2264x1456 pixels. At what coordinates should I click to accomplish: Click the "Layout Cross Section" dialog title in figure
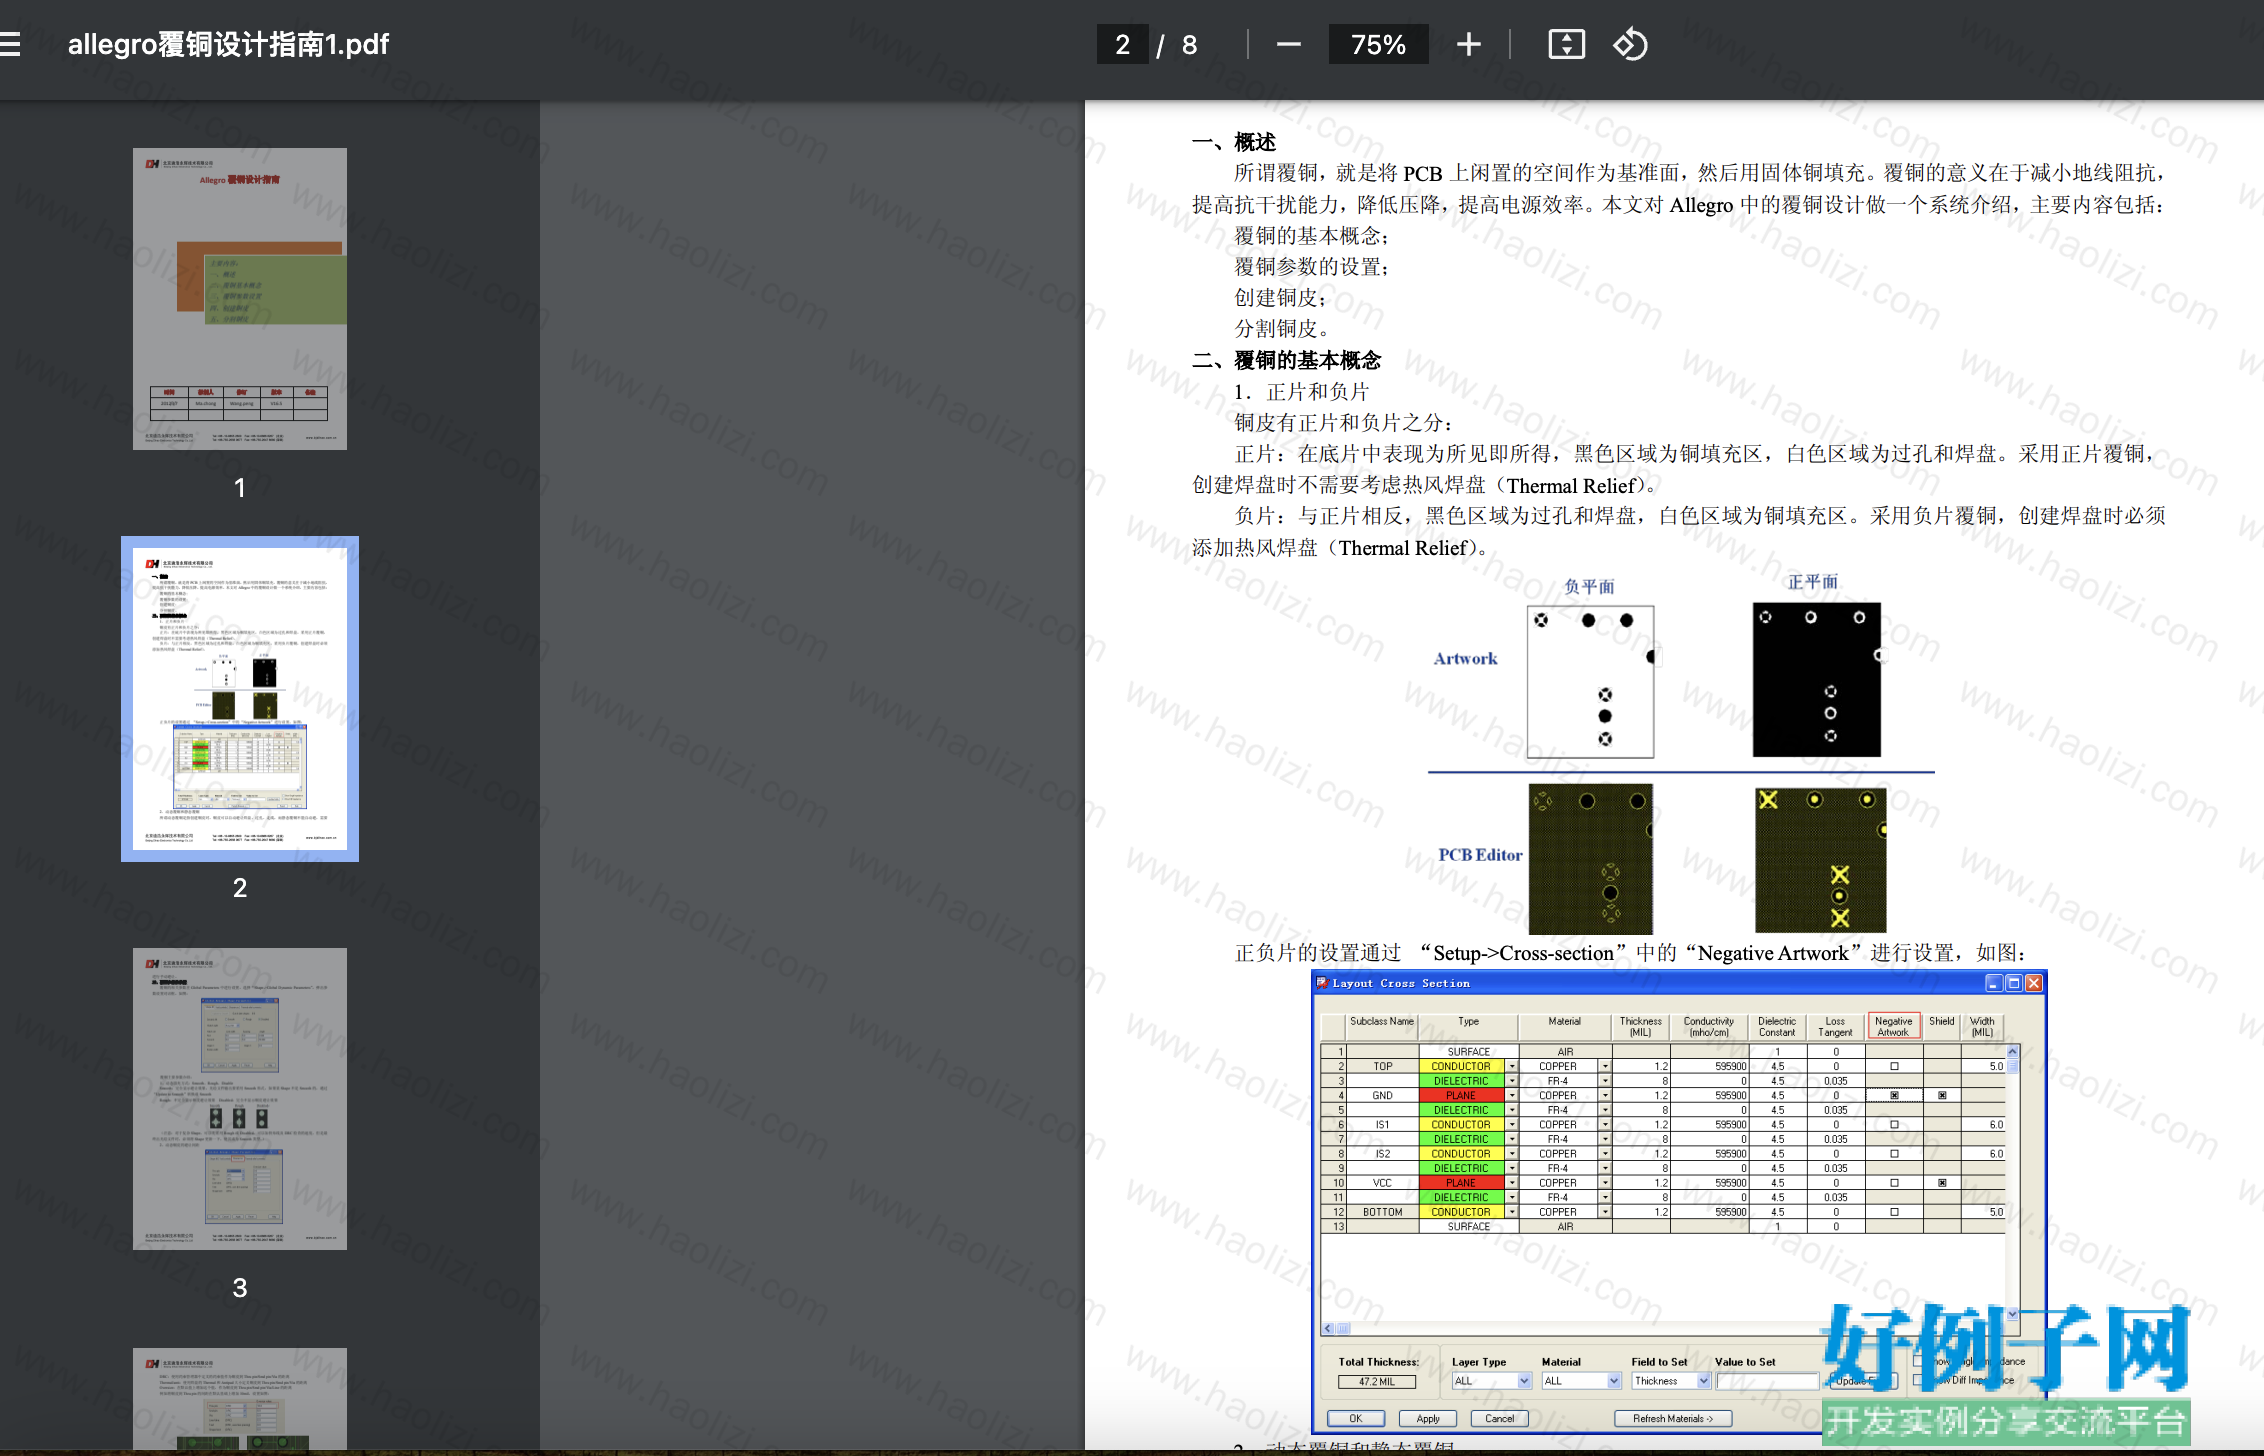[x=1401, y=983]
